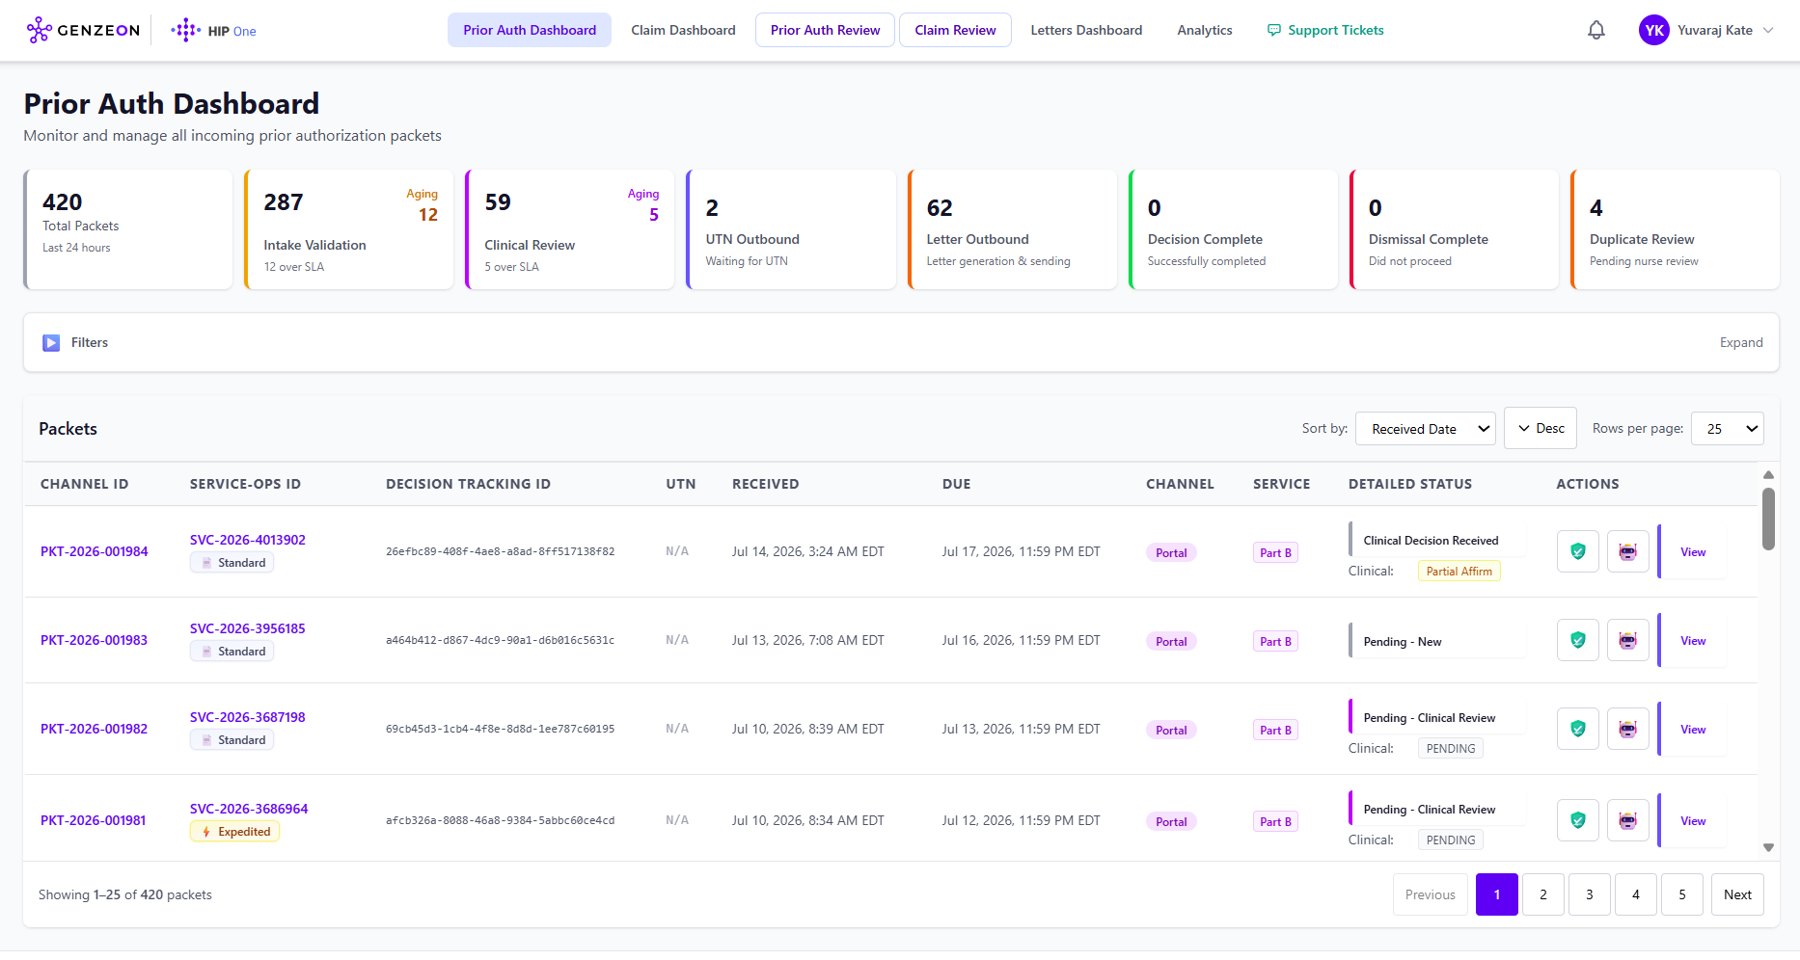Click shield icon for PKT-2026-001983
Image resolution: width=1800 pixels, height=960 pixels.
pyautogui.click(x=1578, y=640)
